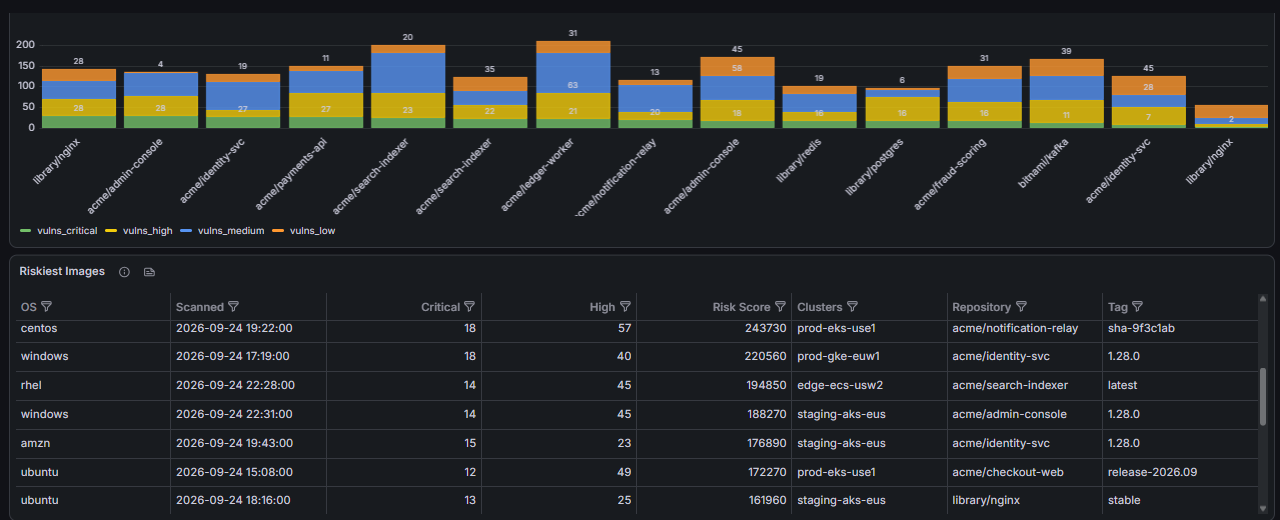Click the green vulns_critical color swatch

[27, 231]
